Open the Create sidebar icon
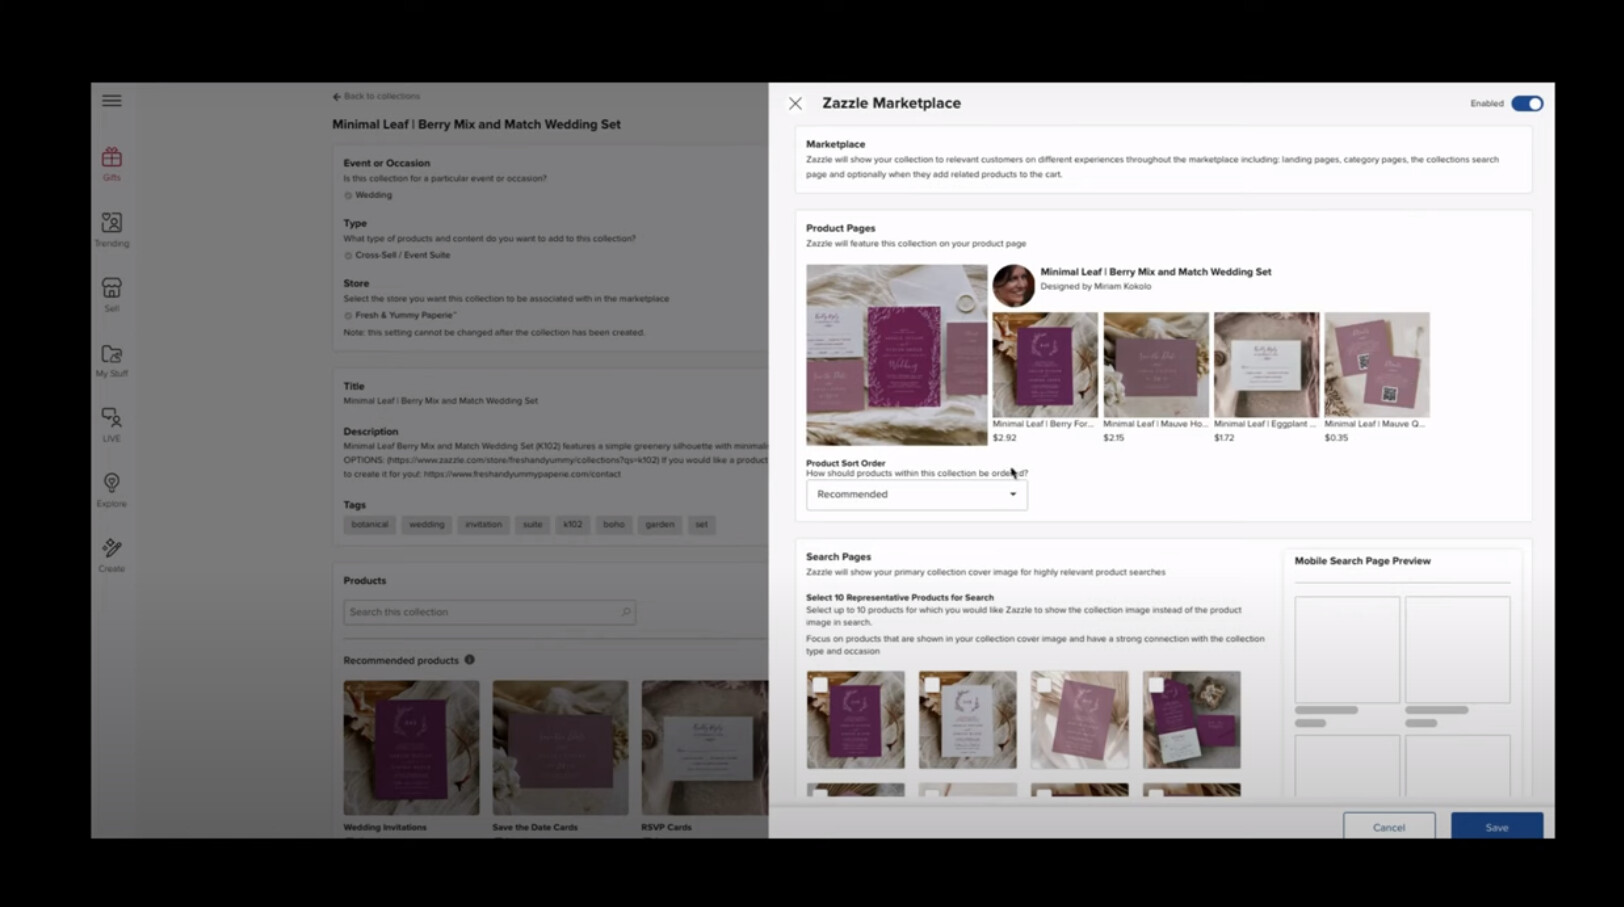This screenshot has width=1624, height=907. (x=111, y=555)
